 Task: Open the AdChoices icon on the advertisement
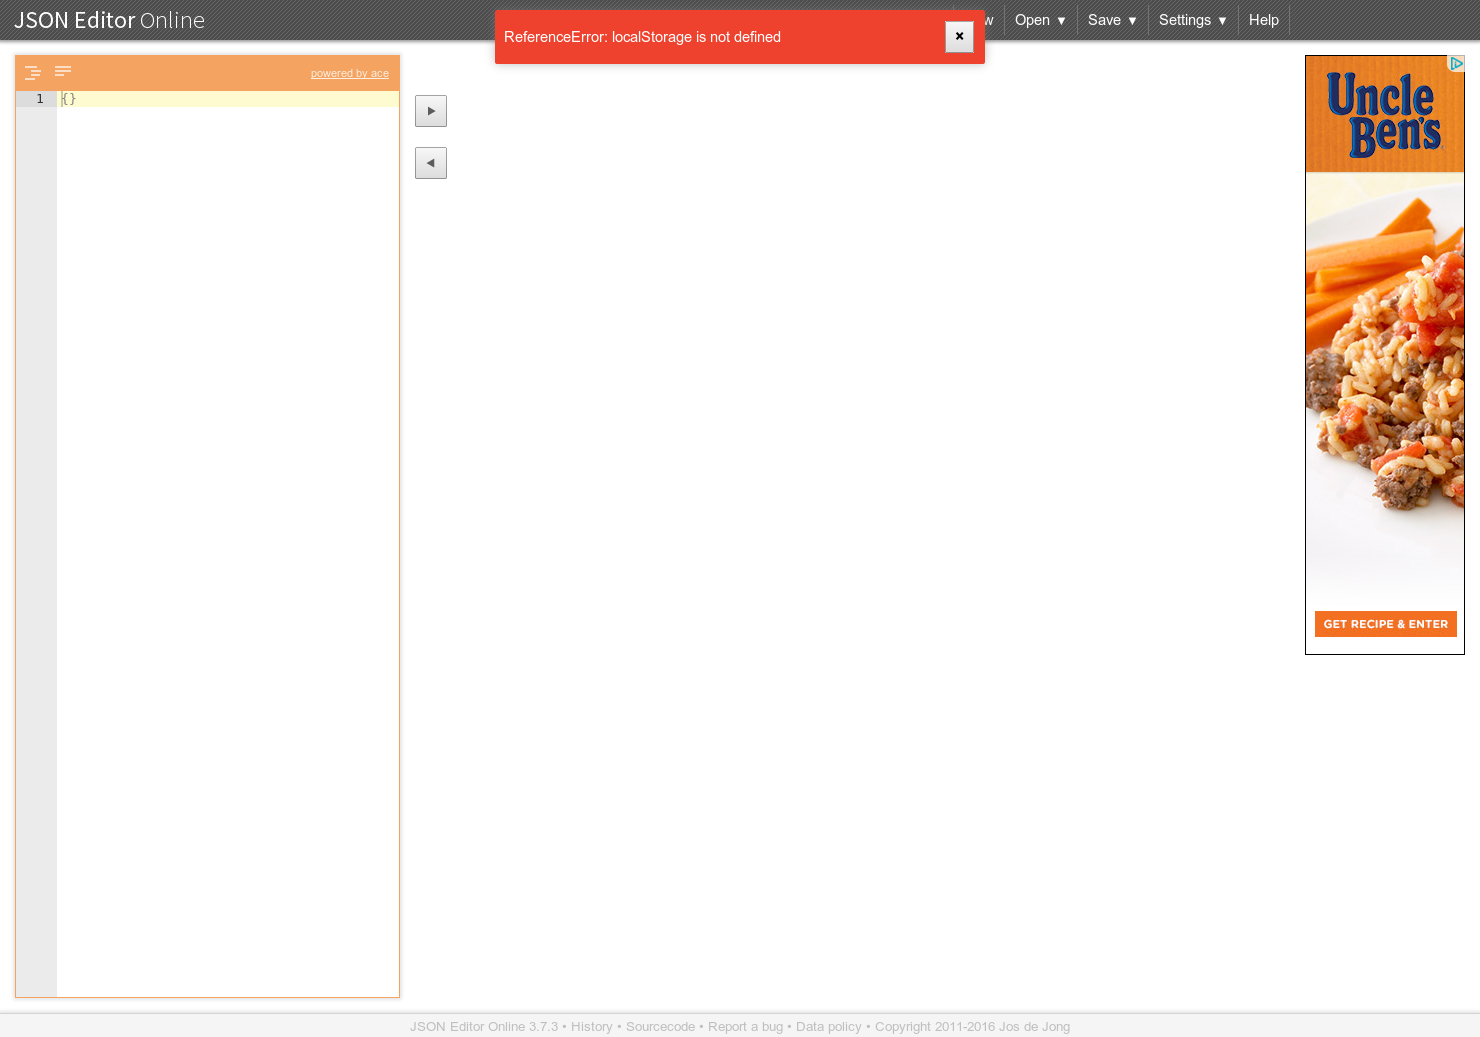[1458, 64]
